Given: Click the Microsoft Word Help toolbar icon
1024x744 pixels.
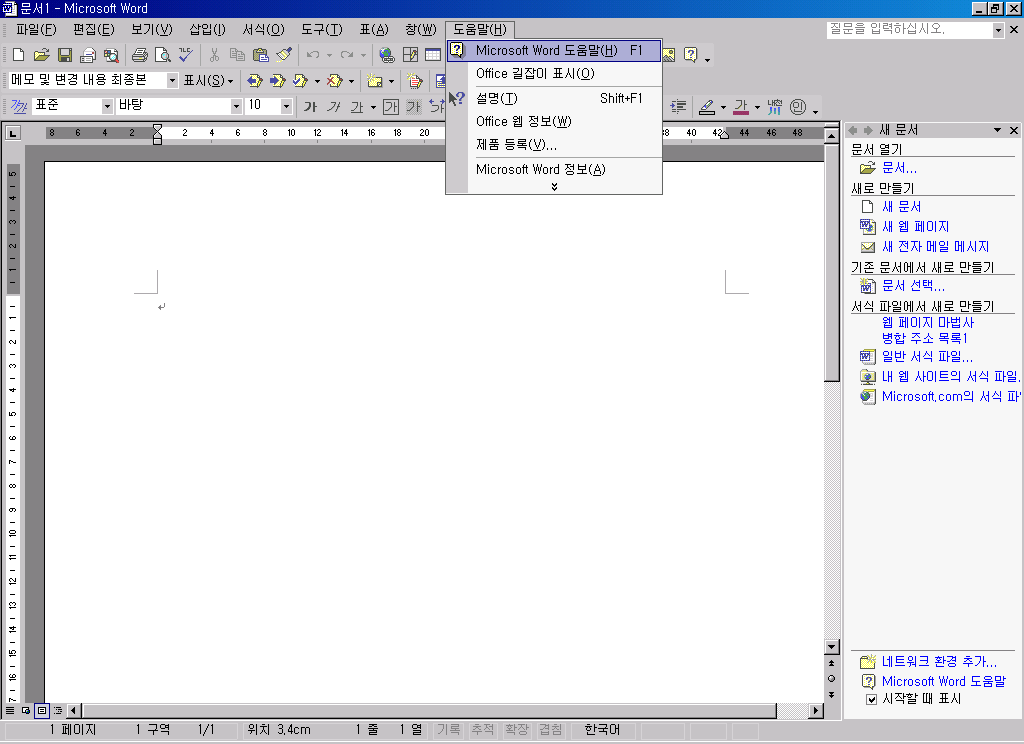Looking at the screenshot, I should click(x=690, y=55).
